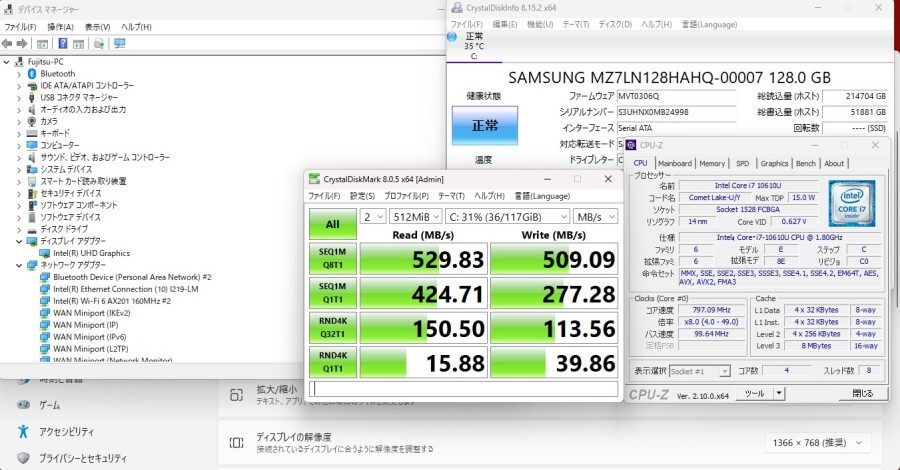Click the blue health status circle in CrystalDiskInfo
Screen dimensions: 900x470
pyautogui.click(x=452, y=37)
